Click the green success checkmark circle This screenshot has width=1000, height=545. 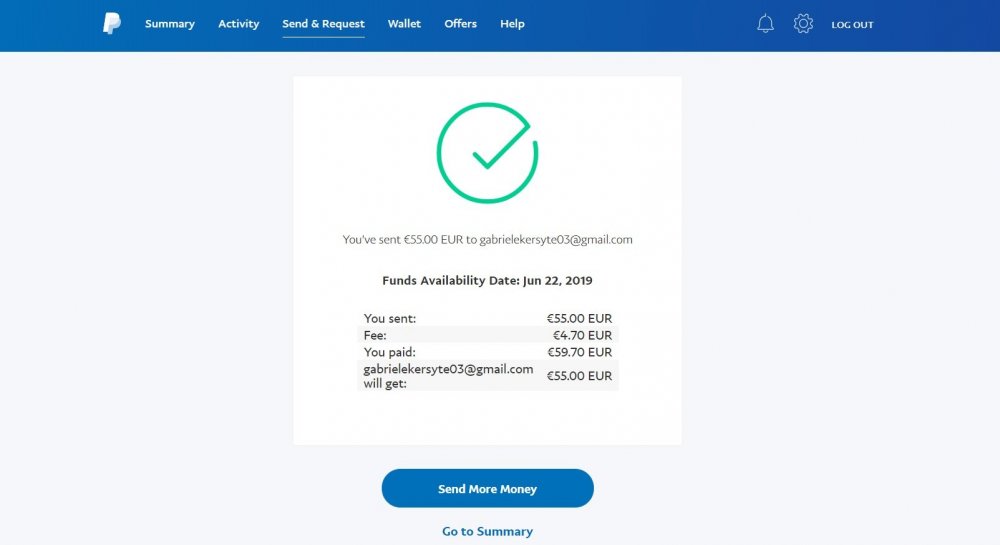point(487,153)
